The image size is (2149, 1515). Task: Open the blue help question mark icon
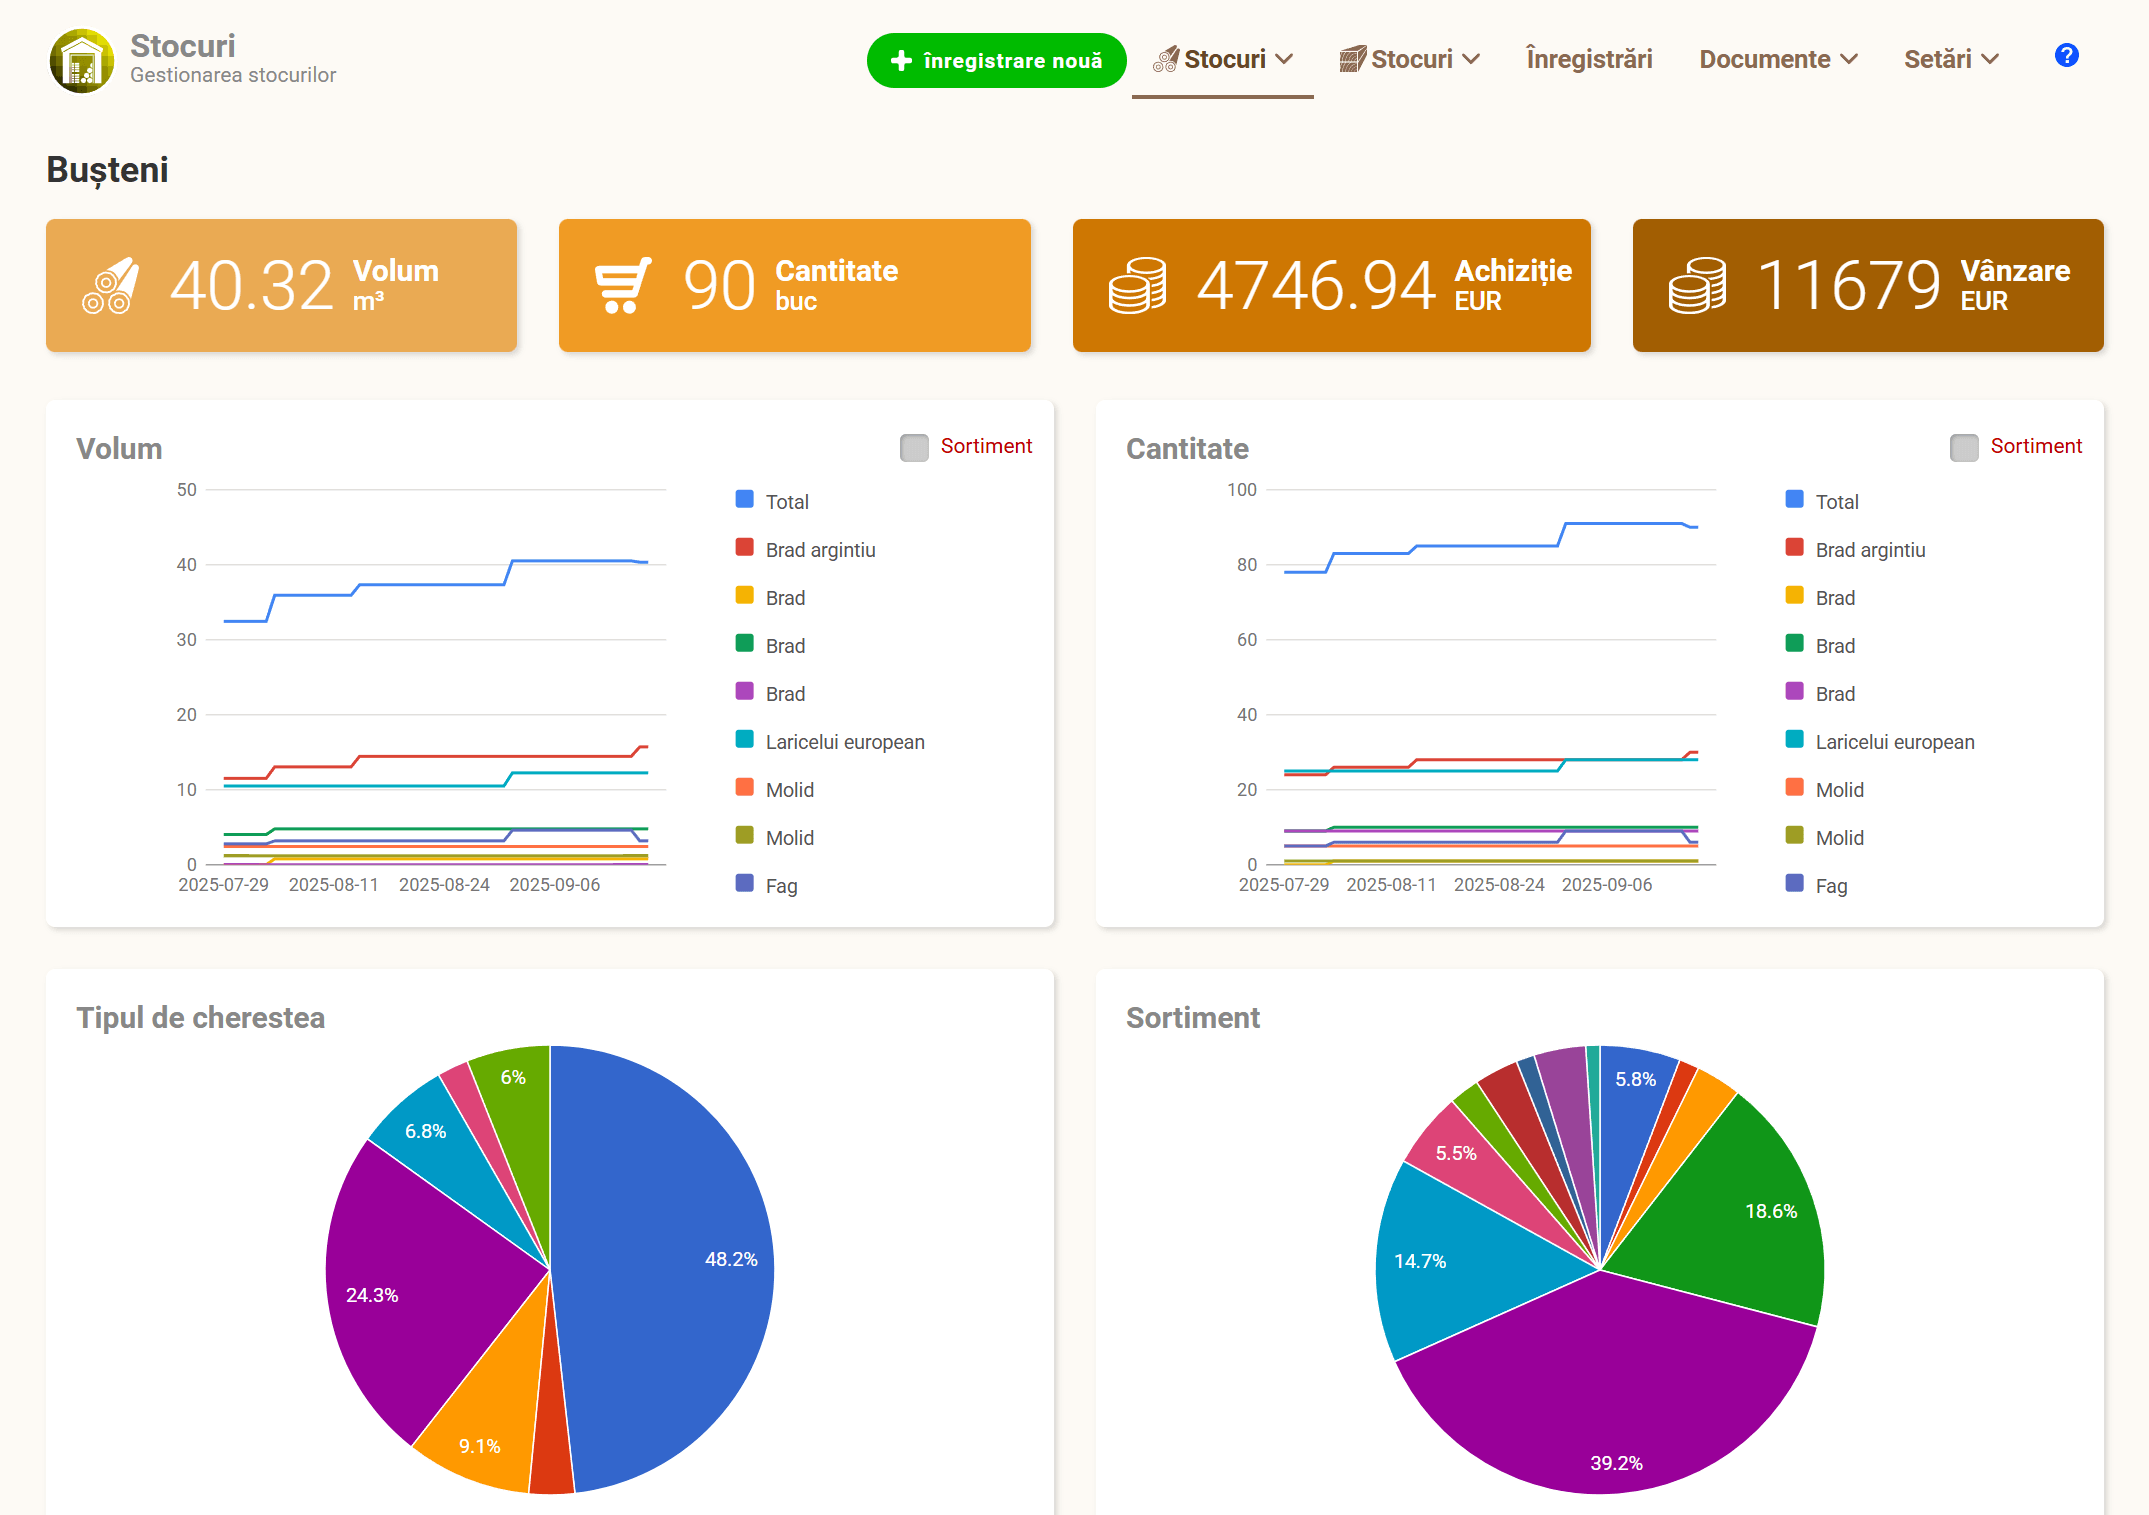point(2066,56)
